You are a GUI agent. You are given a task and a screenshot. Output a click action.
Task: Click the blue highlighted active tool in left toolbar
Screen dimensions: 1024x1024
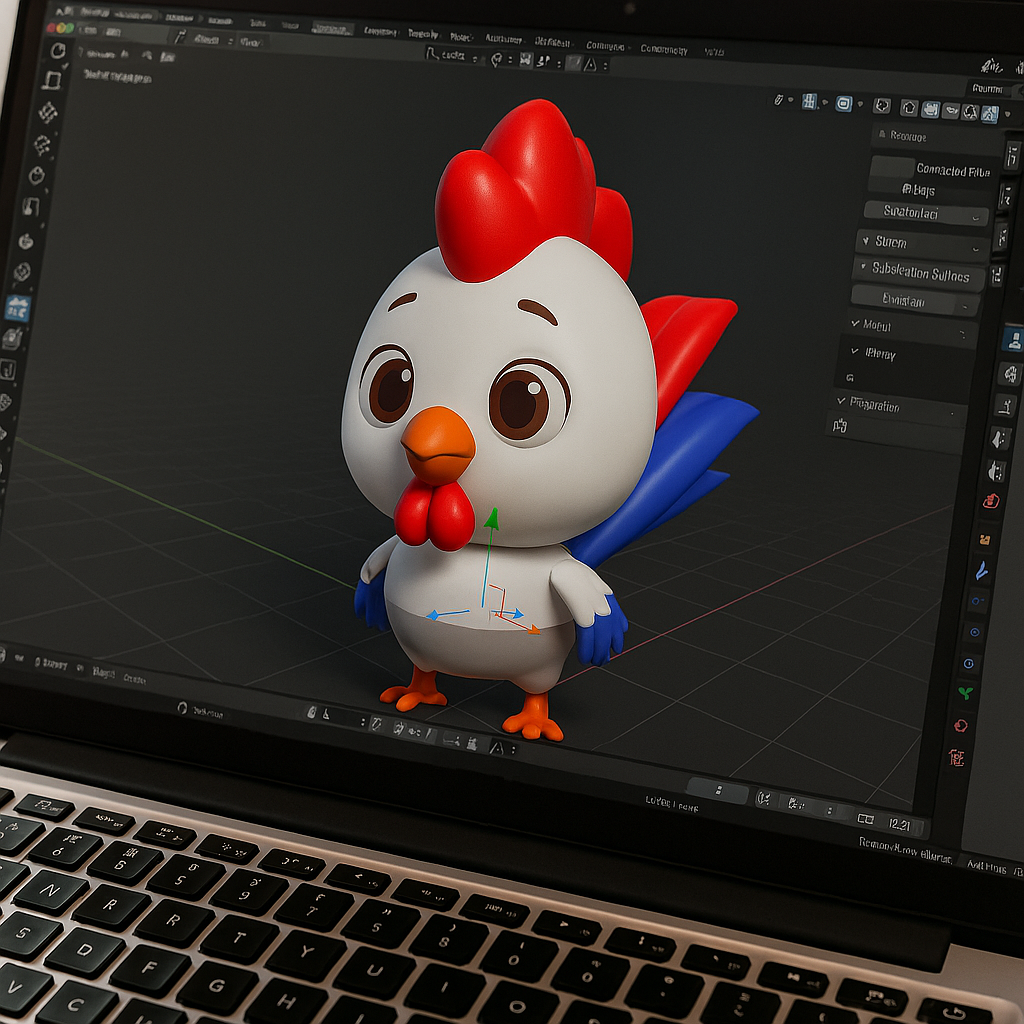tap(17, 307)
